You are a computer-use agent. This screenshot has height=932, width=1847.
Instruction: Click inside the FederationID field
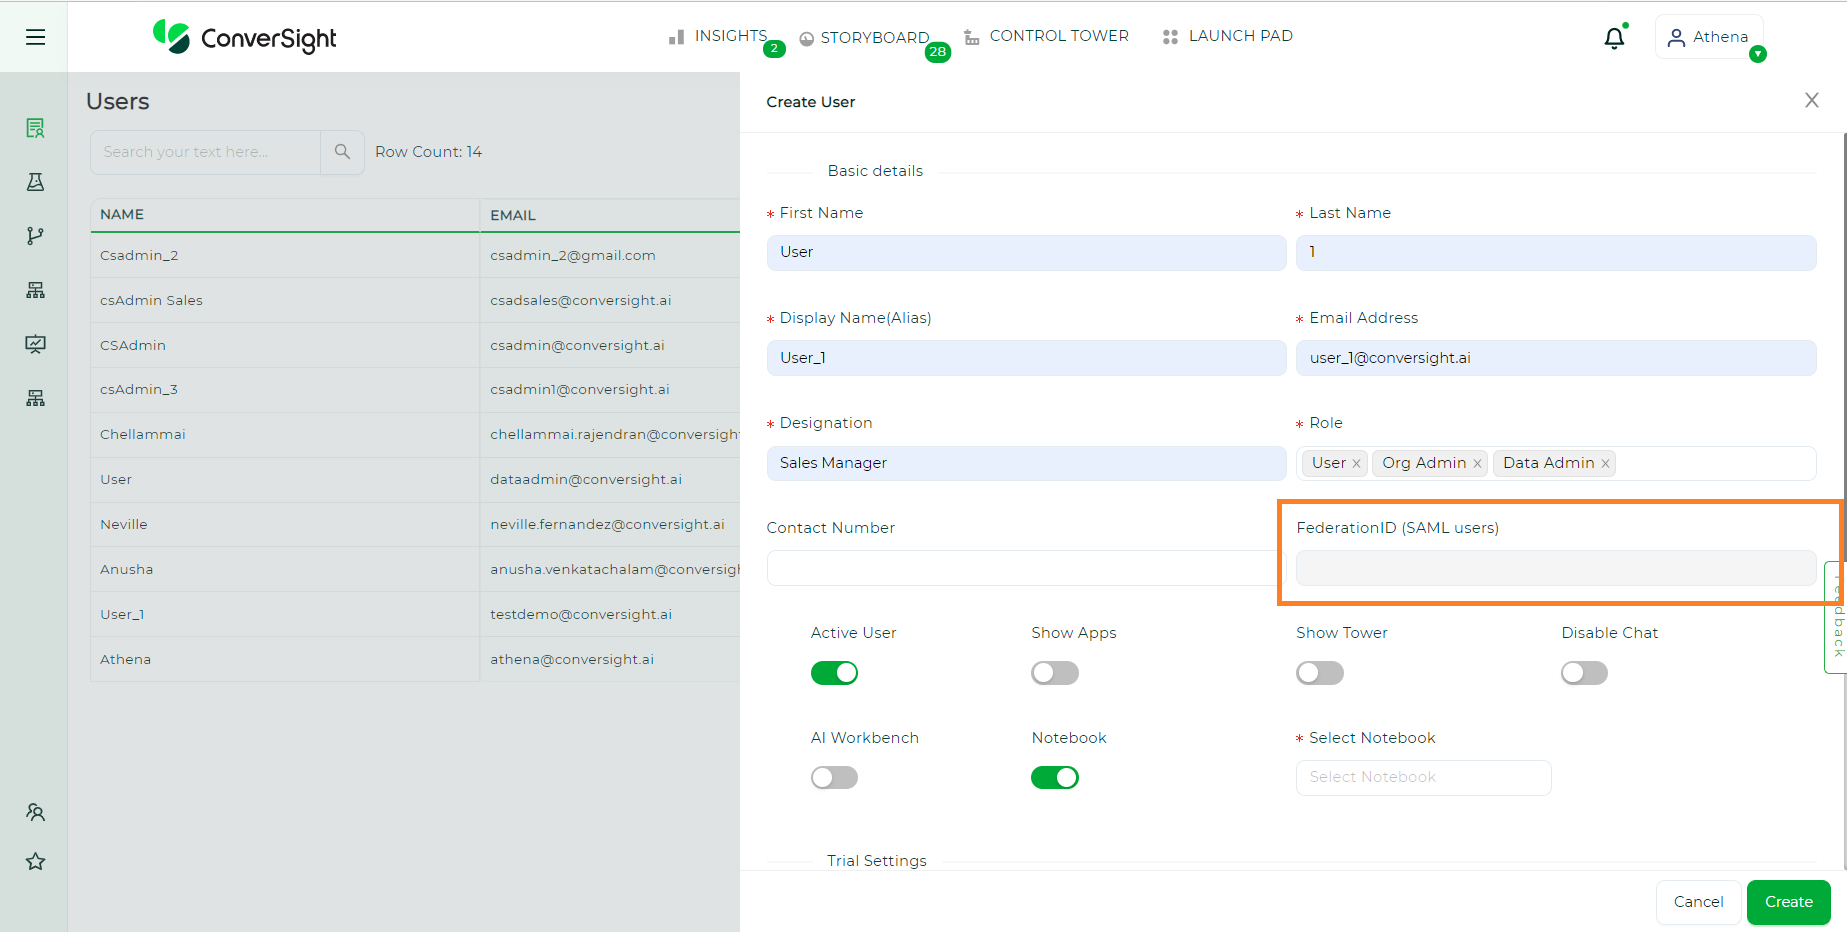coord(1554,567)
